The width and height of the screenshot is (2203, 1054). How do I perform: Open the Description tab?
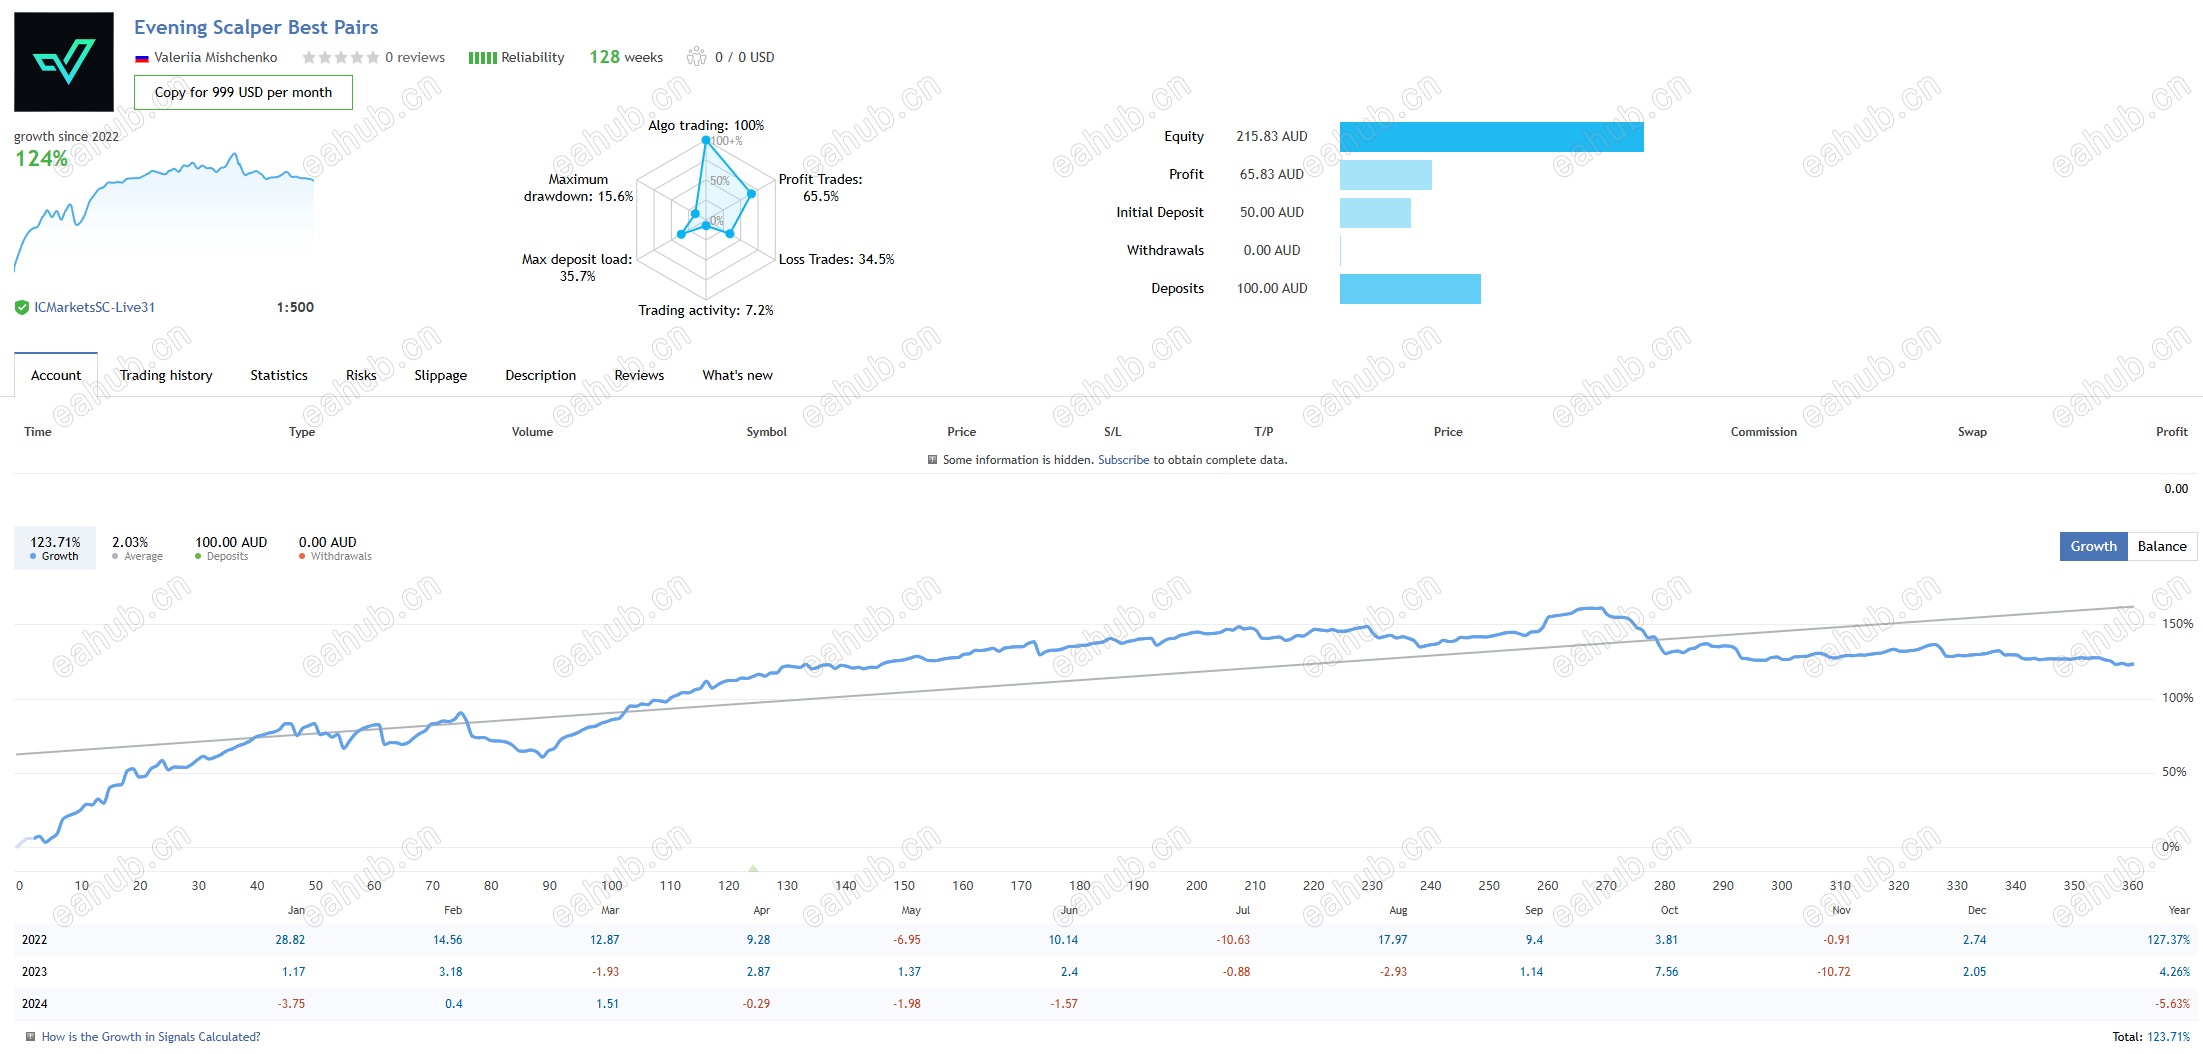[x=541, y=375]
